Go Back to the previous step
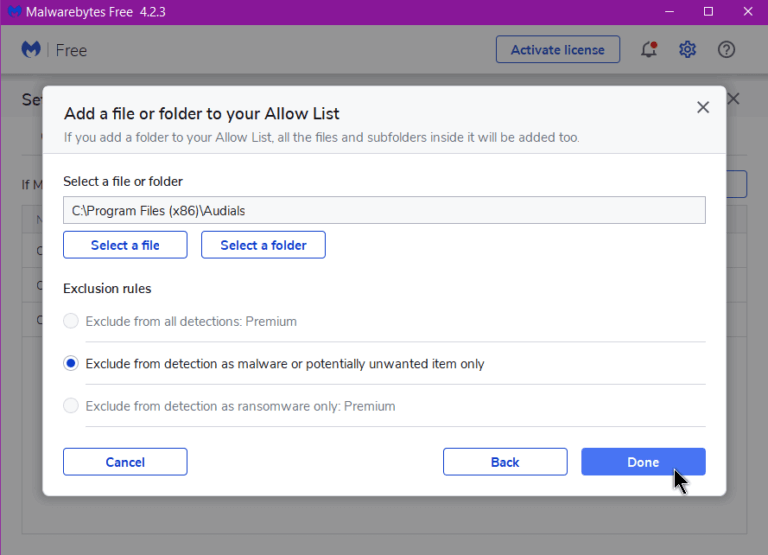768x555 pixels. pos(505,462)
